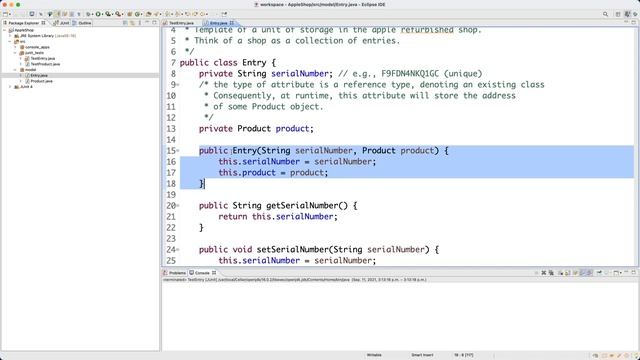Toggle Link with Editor in Package Explorer
This screenshot has width=640, height=360.
(132, 23)
